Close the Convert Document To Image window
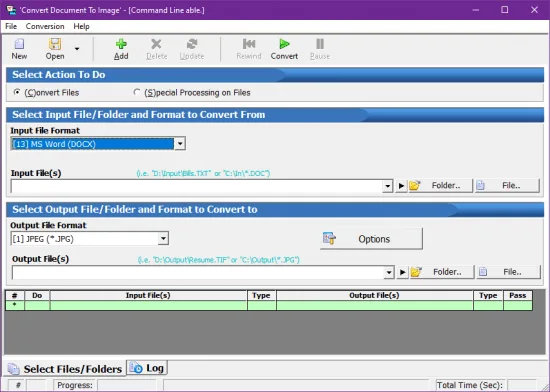 tap(534, 10)
